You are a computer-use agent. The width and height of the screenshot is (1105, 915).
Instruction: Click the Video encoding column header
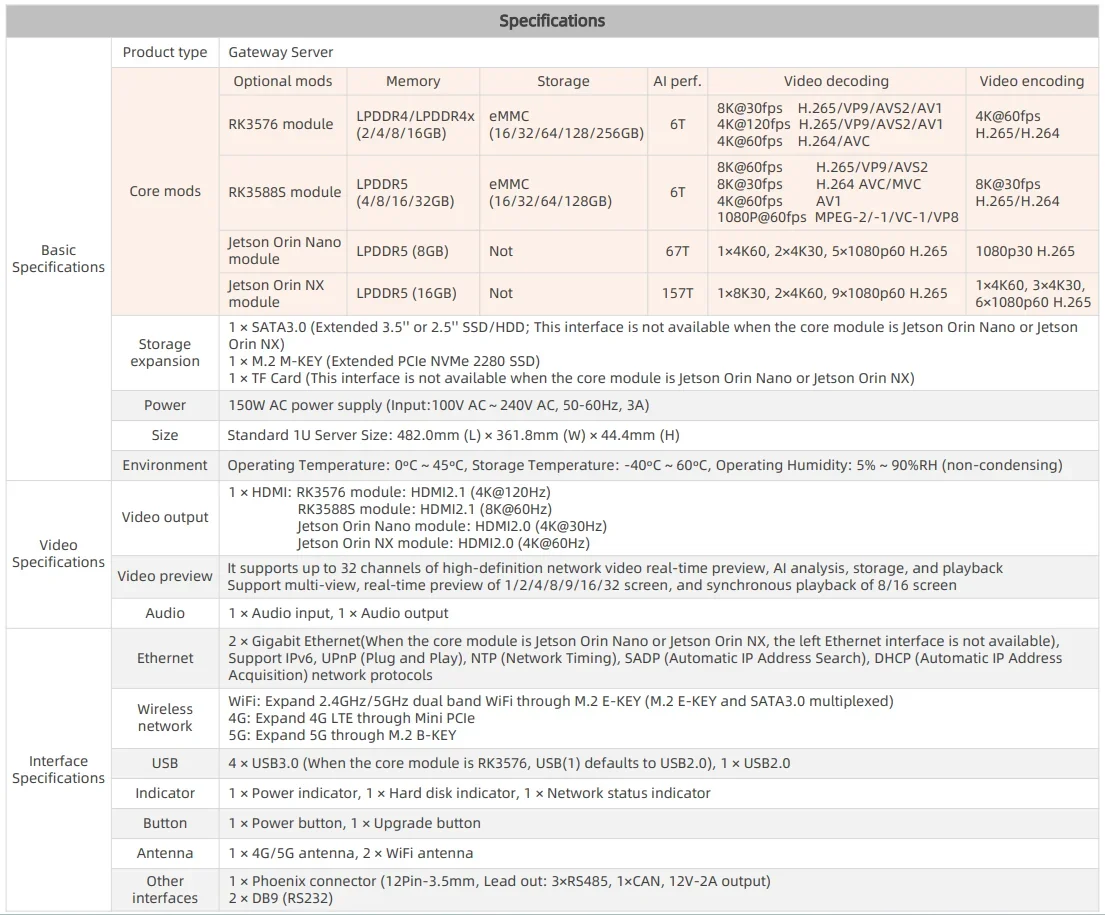(x=1031, y=81)
